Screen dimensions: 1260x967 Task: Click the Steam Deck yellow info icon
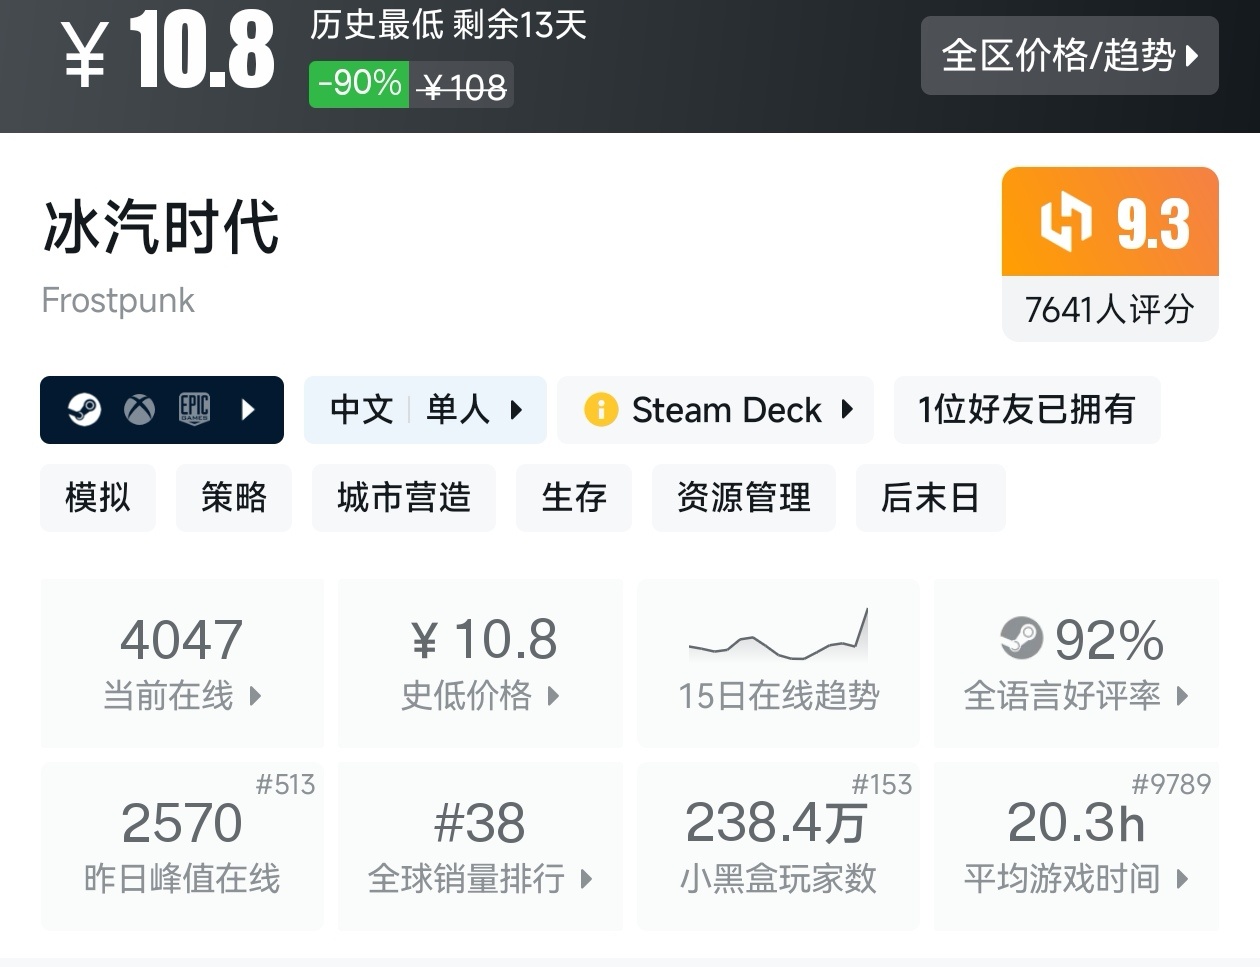pos(600,410)
